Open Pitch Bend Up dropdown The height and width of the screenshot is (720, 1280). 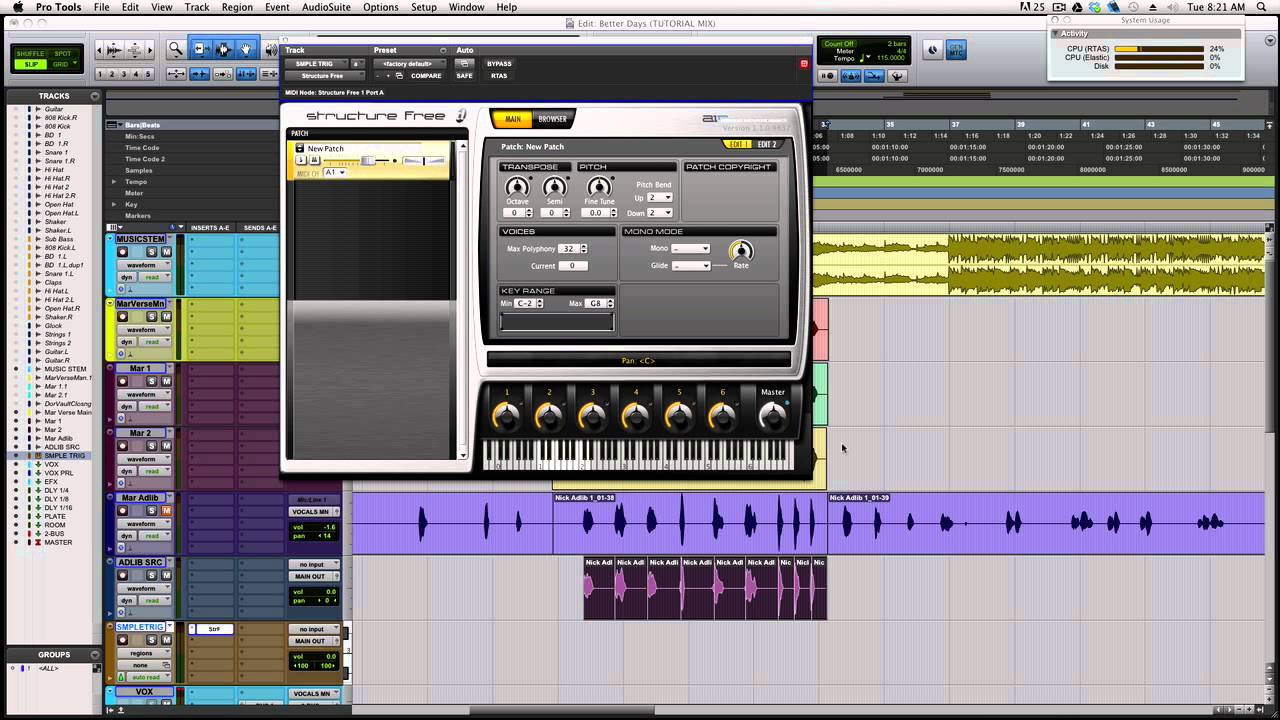pyautogui.click(x=659, y=197)
